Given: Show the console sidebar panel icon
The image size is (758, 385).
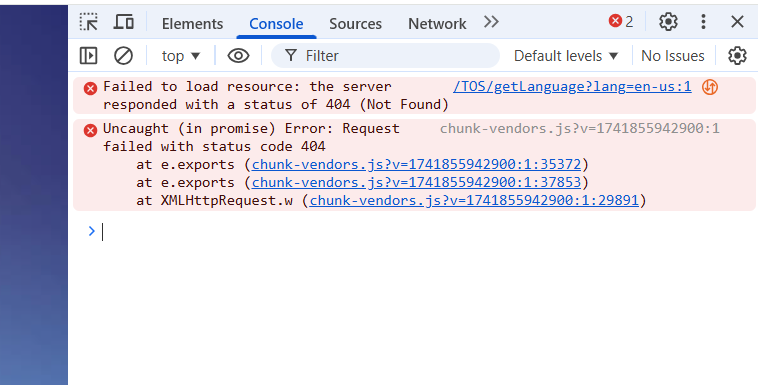Looking at the screenshot, I should [88, 56].
